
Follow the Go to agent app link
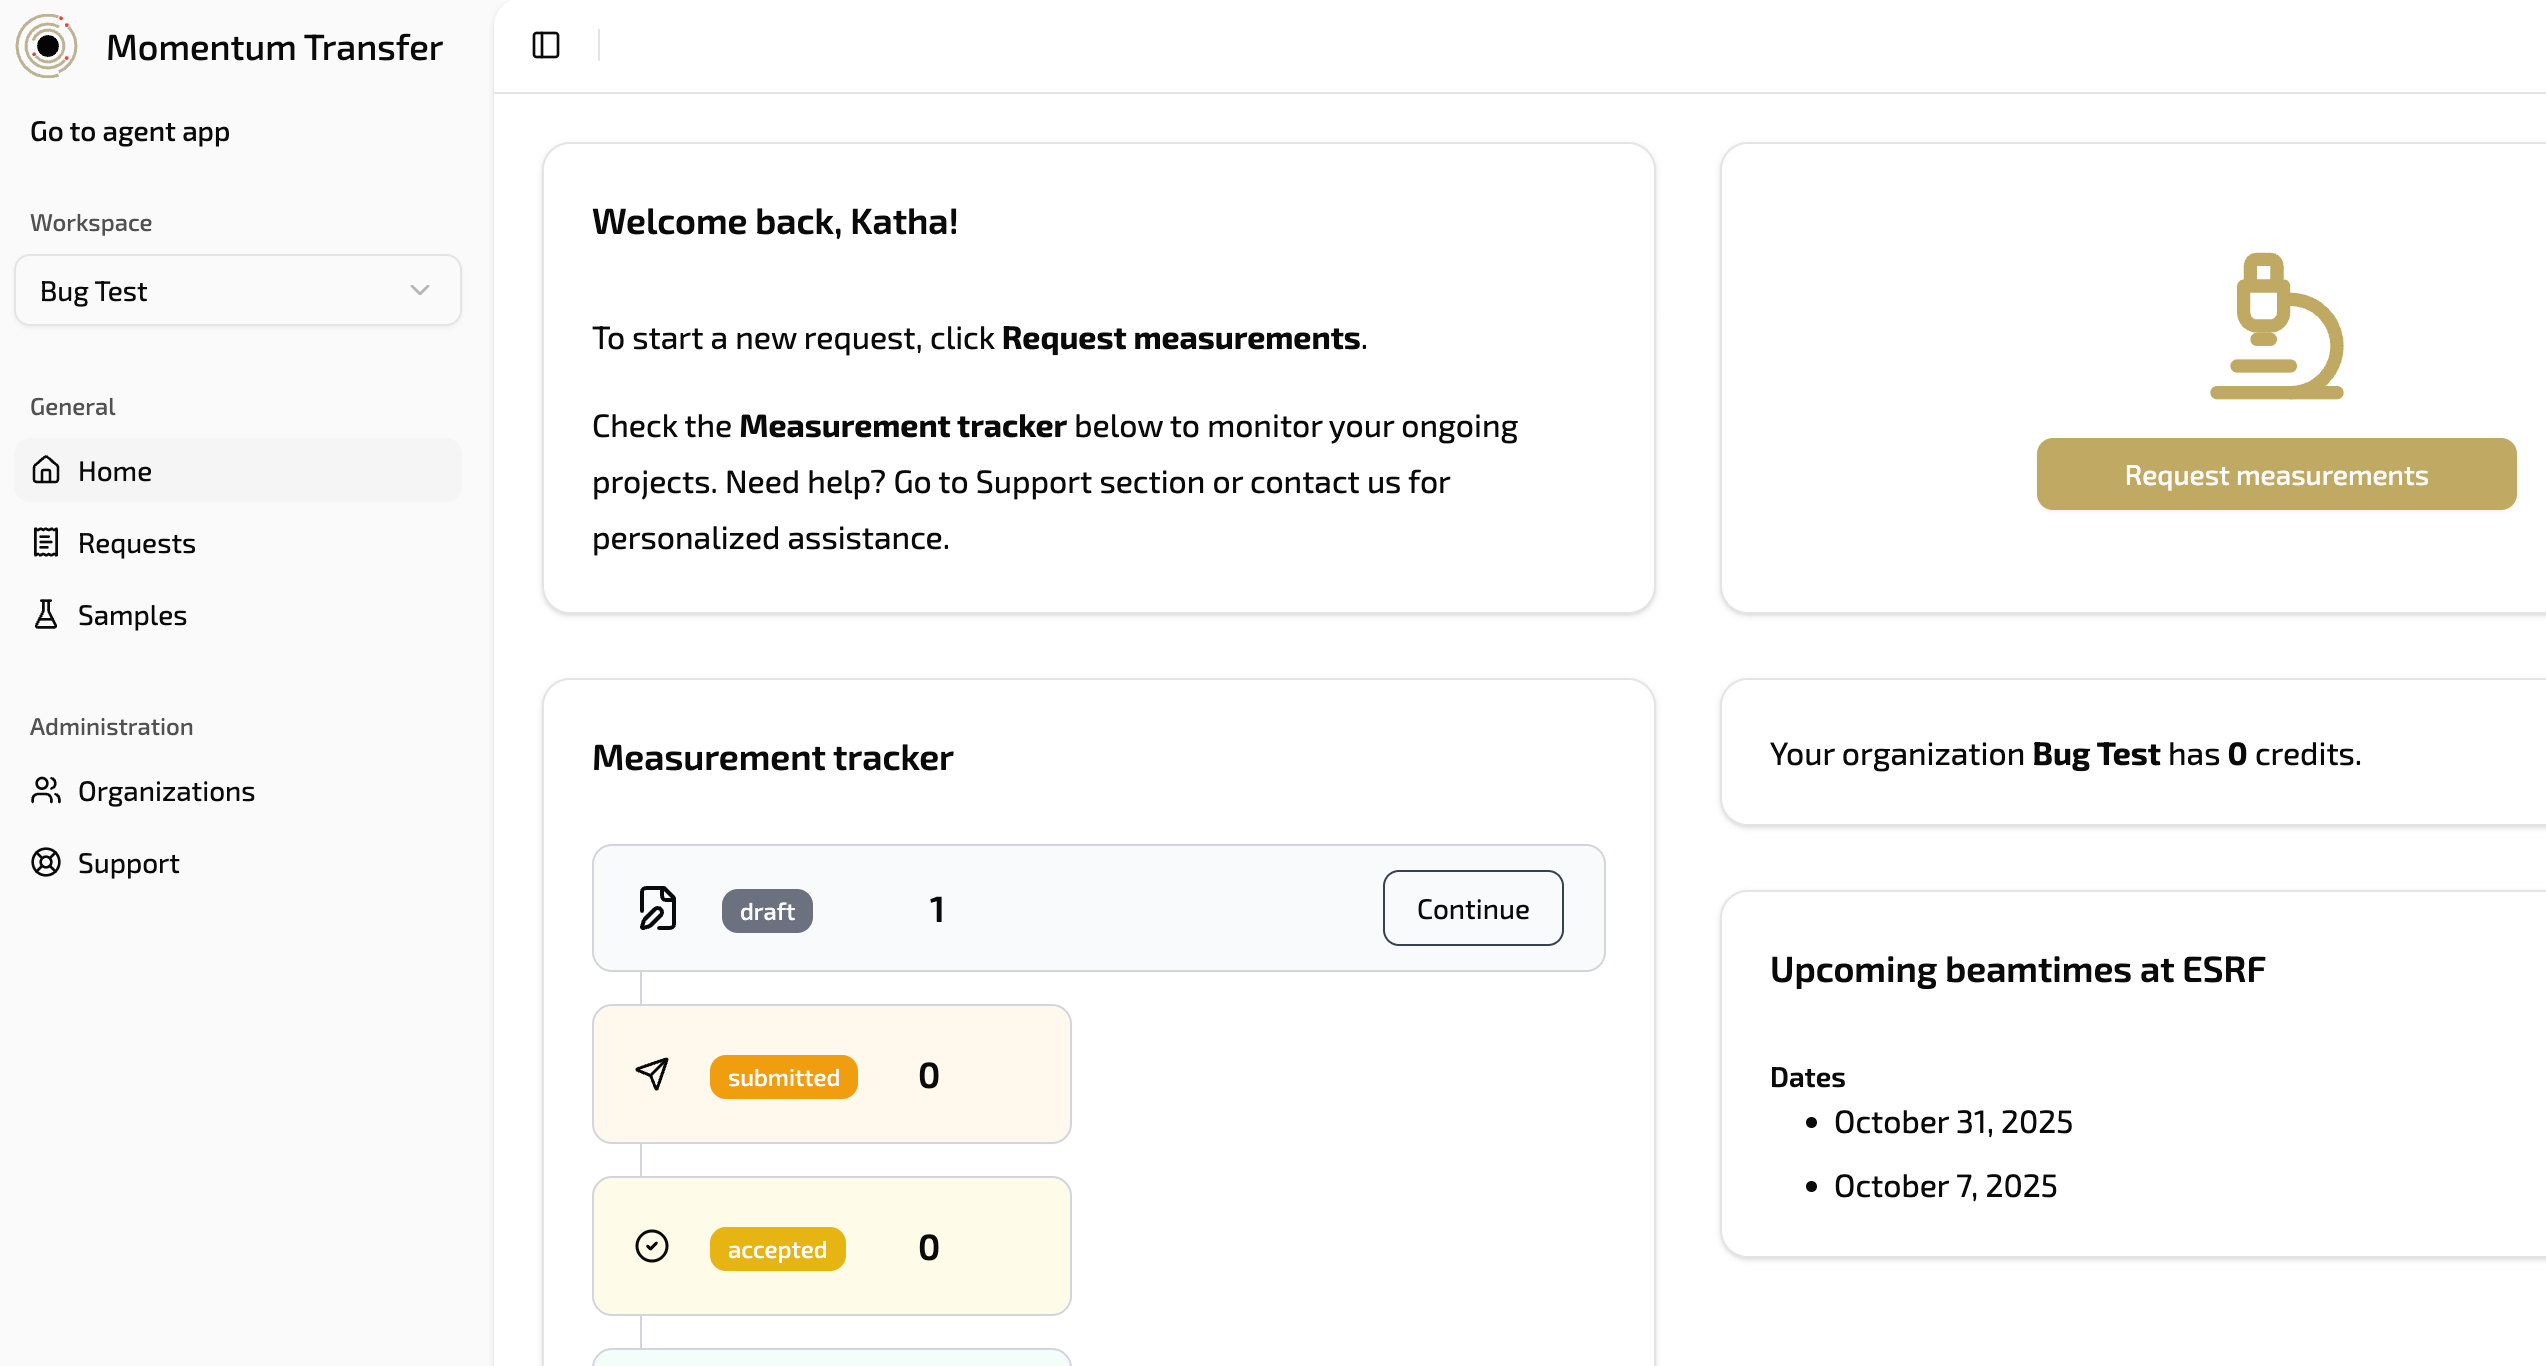pos(130,132)
